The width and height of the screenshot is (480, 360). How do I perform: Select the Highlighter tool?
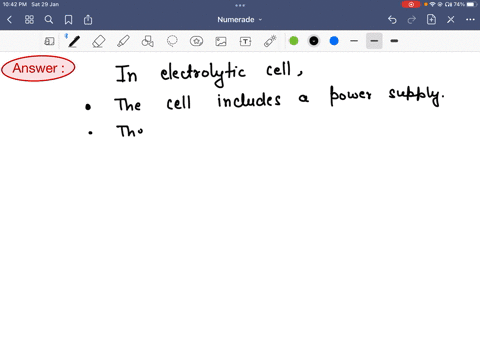[123, 41]
